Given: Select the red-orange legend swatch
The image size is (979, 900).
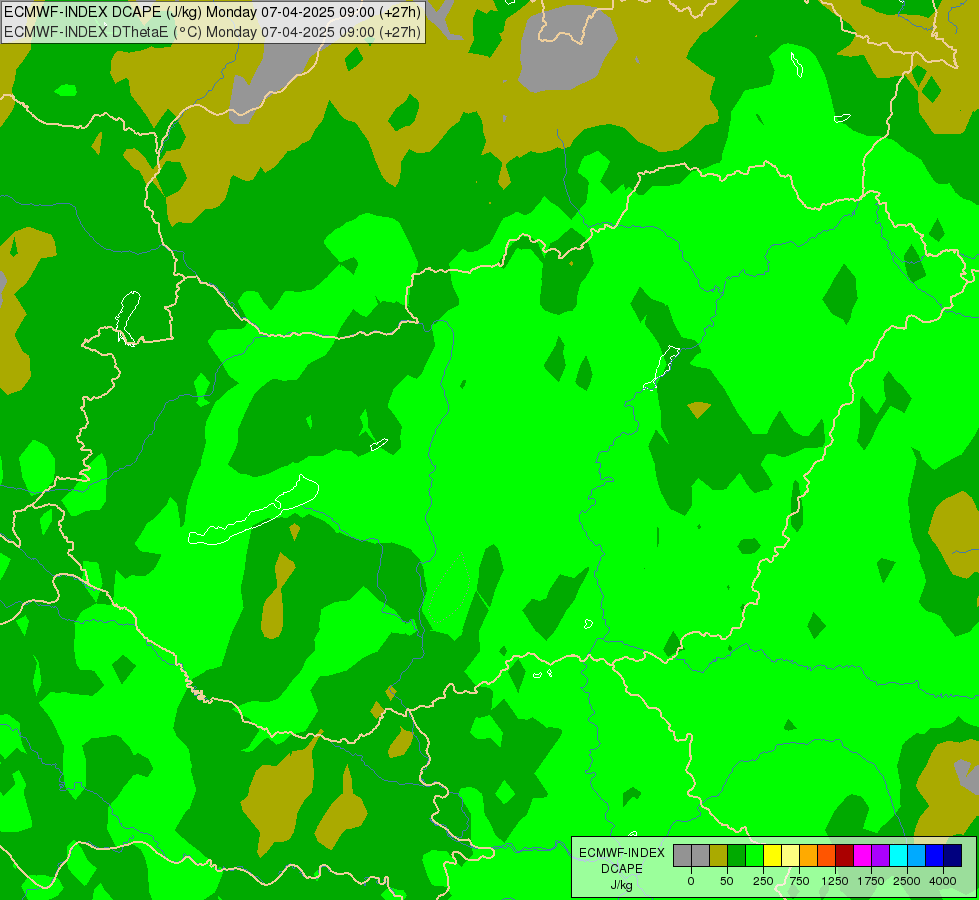Looking at the screenshot, I should (x=827, y=856).
